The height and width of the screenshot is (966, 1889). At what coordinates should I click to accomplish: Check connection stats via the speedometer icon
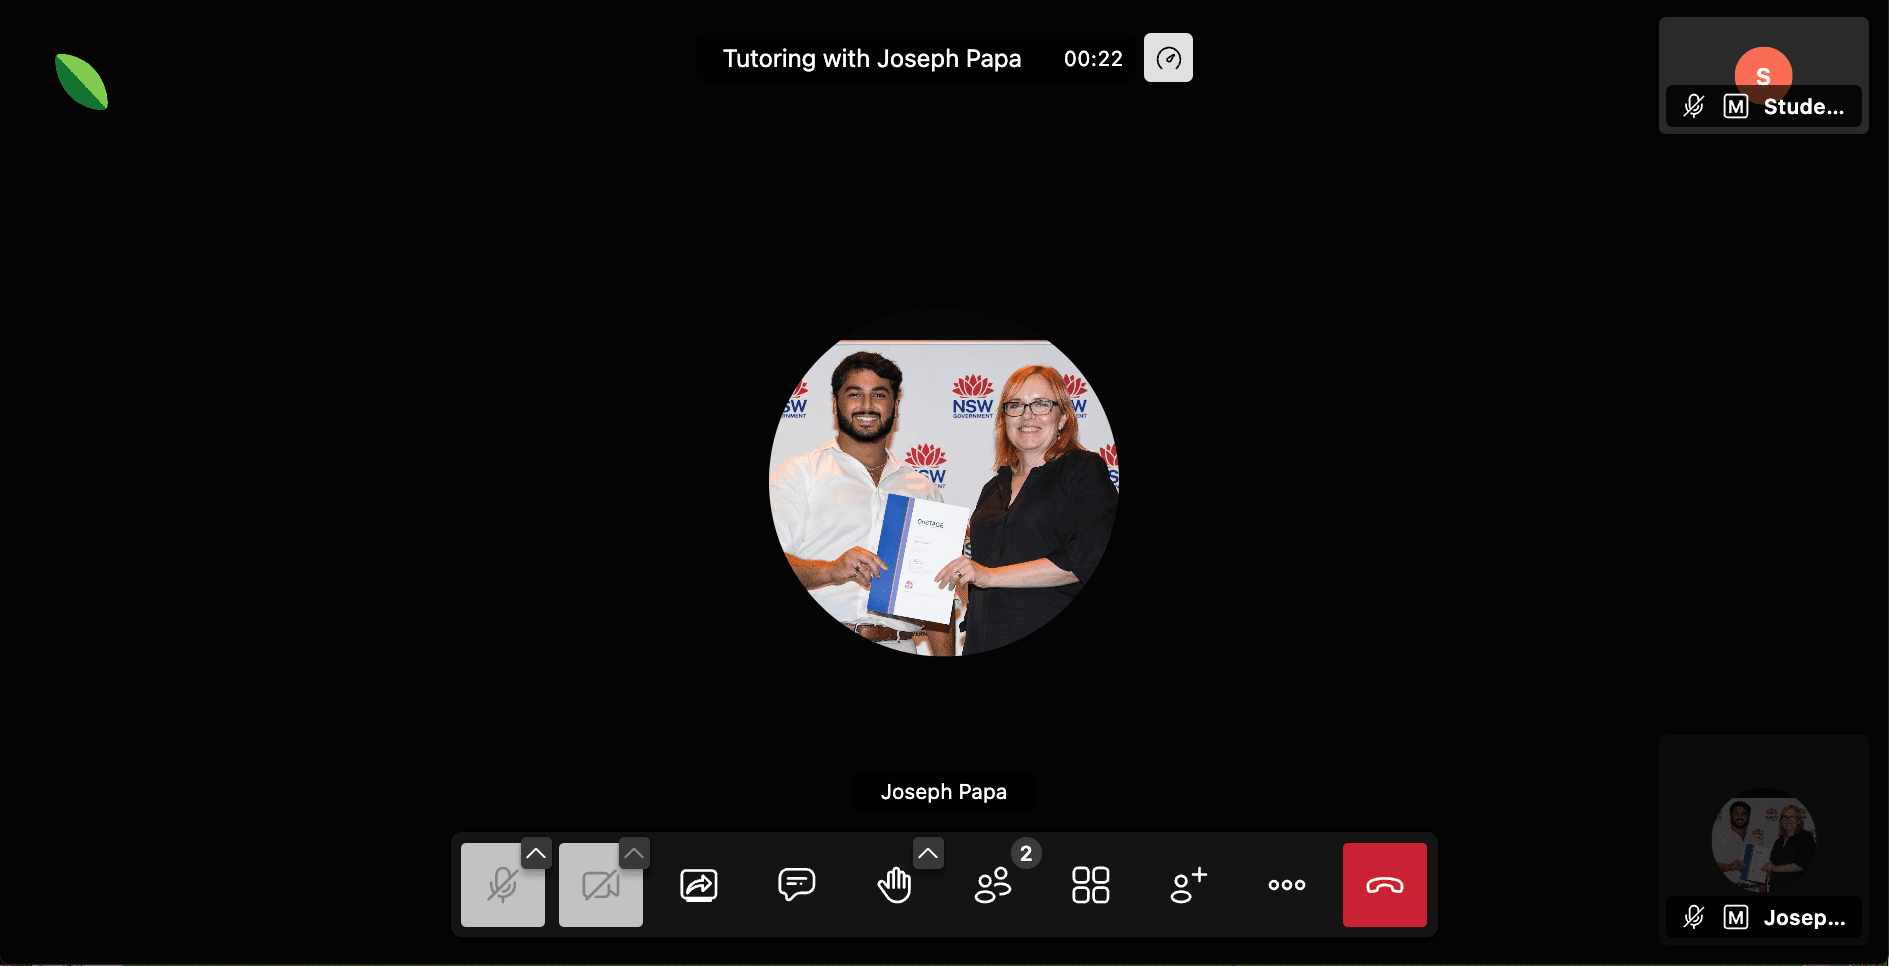tap(1167, 57)
